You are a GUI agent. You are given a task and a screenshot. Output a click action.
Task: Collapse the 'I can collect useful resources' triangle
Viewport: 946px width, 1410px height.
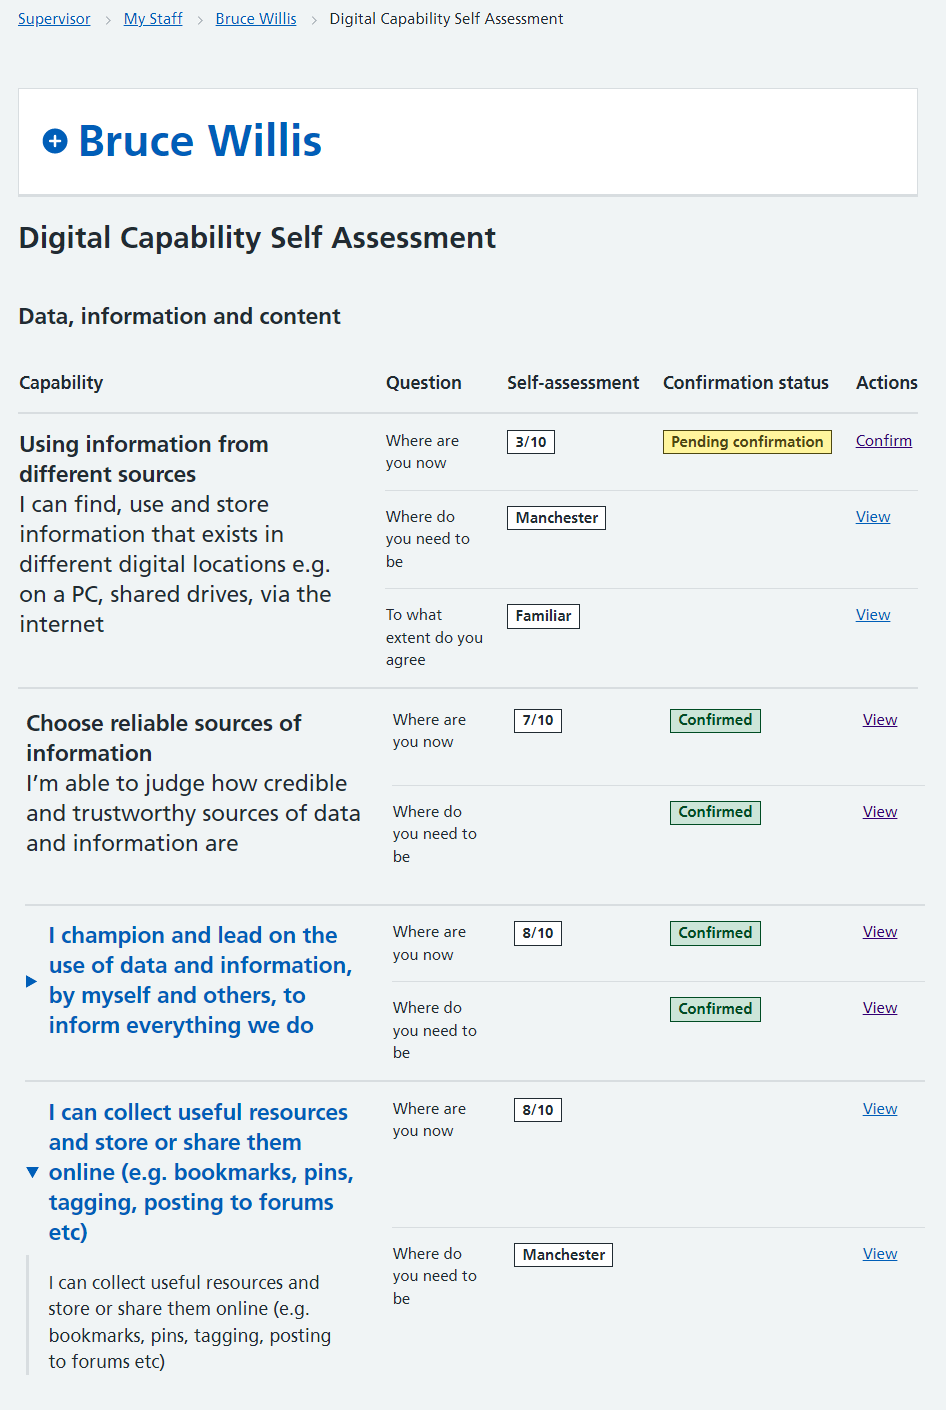(32, 1172)
